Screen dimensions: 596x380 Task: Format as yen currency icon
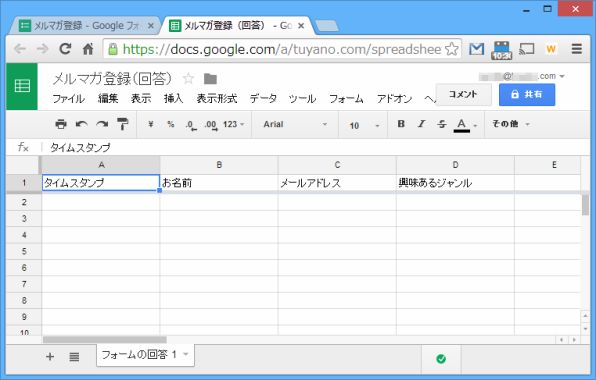point(151,124)
